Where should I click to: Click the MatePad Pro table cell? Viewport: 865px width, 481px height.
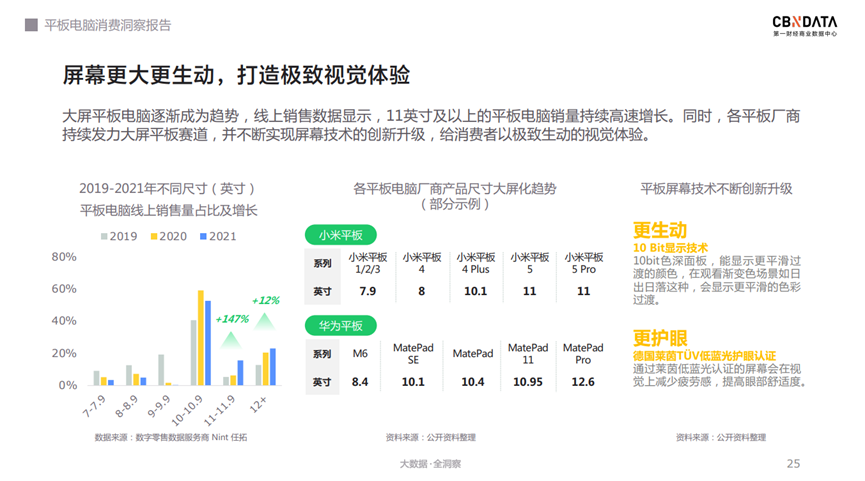583,354
